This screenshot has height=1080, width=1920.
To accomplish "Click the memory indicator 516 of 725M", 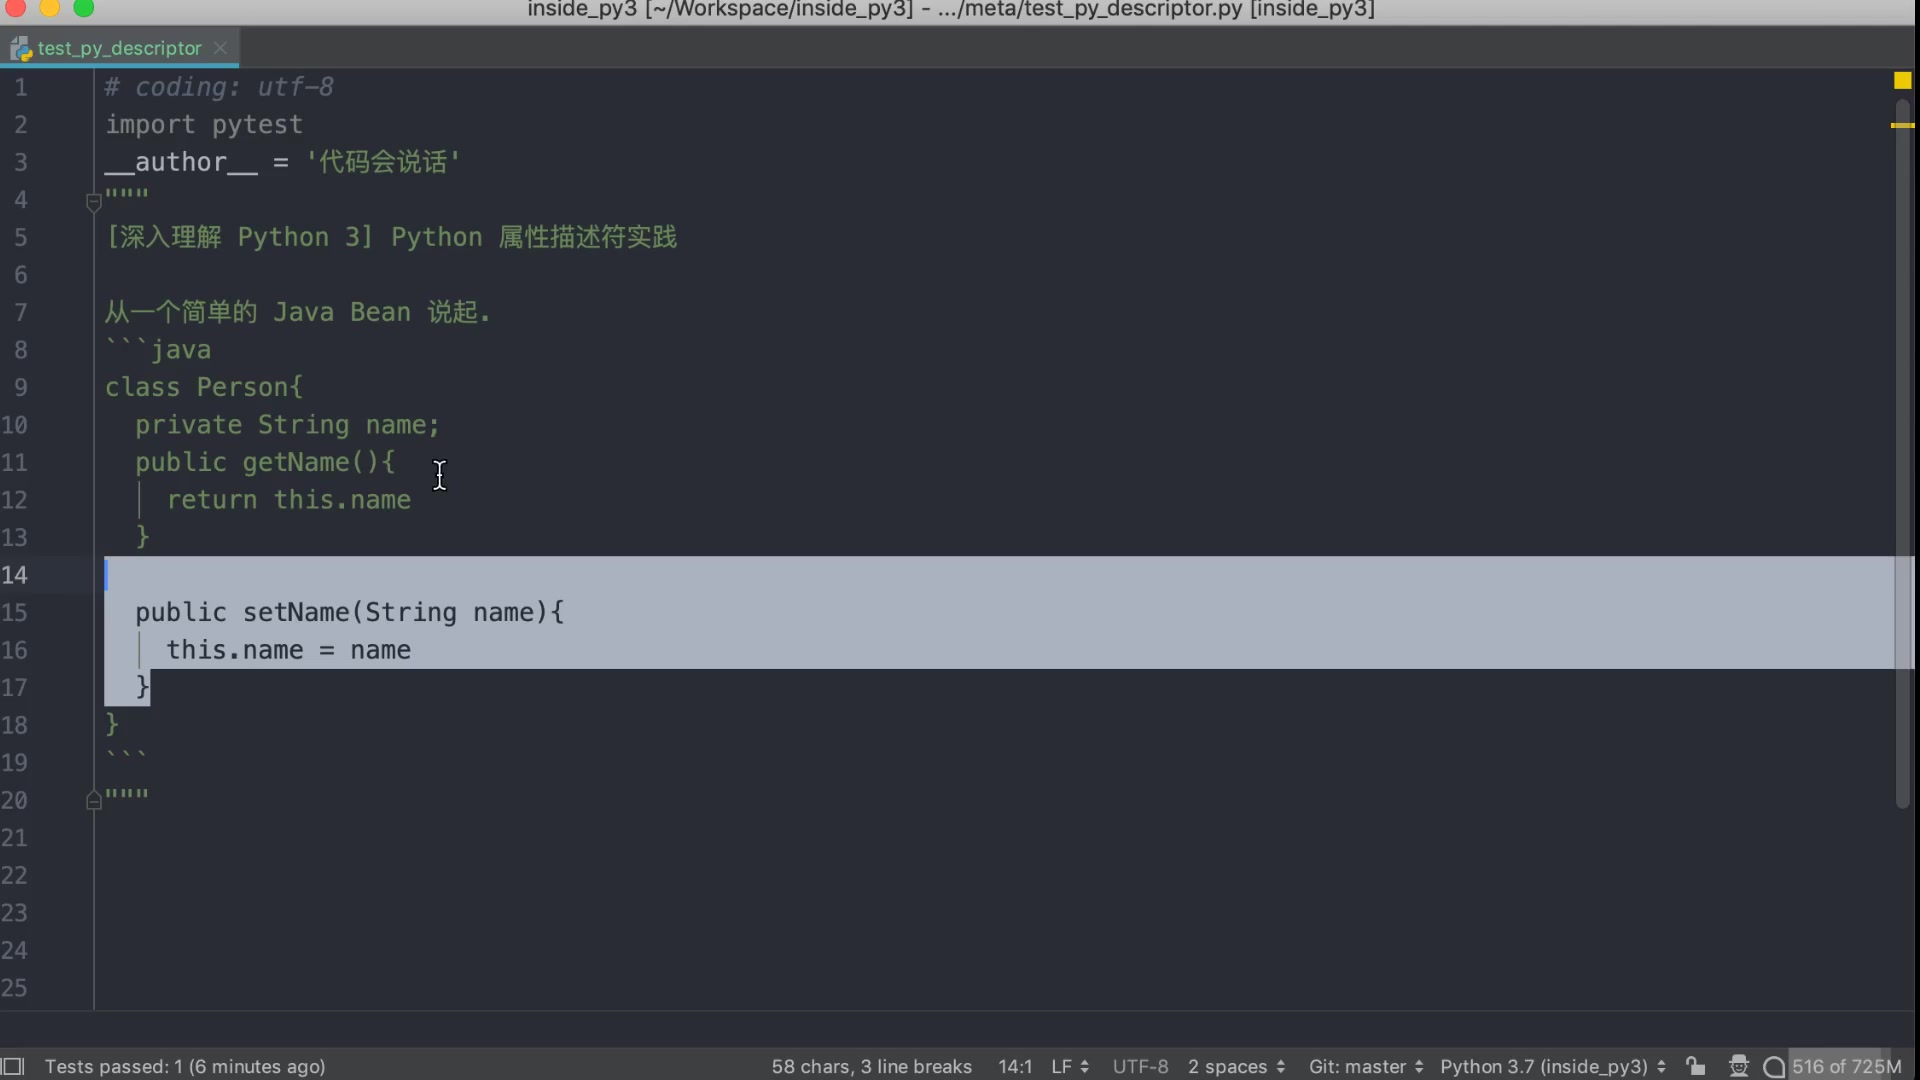I will 1846,1066.
